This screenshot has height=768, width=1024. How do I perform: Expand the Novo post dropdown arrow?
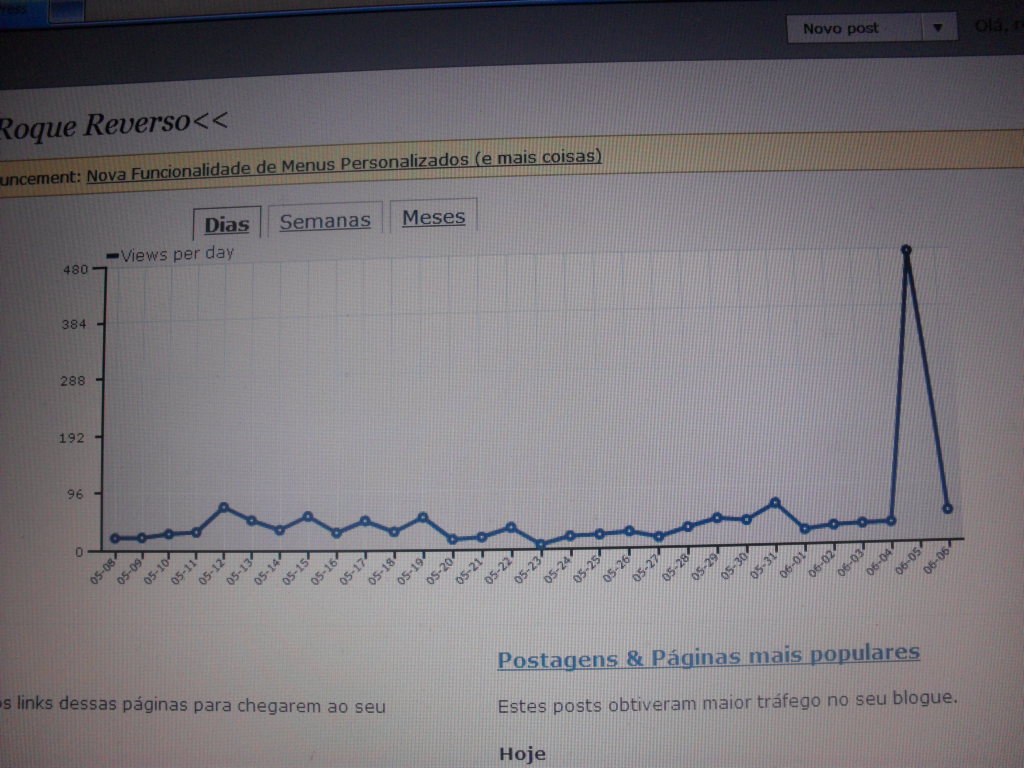(x=937, y=28)
